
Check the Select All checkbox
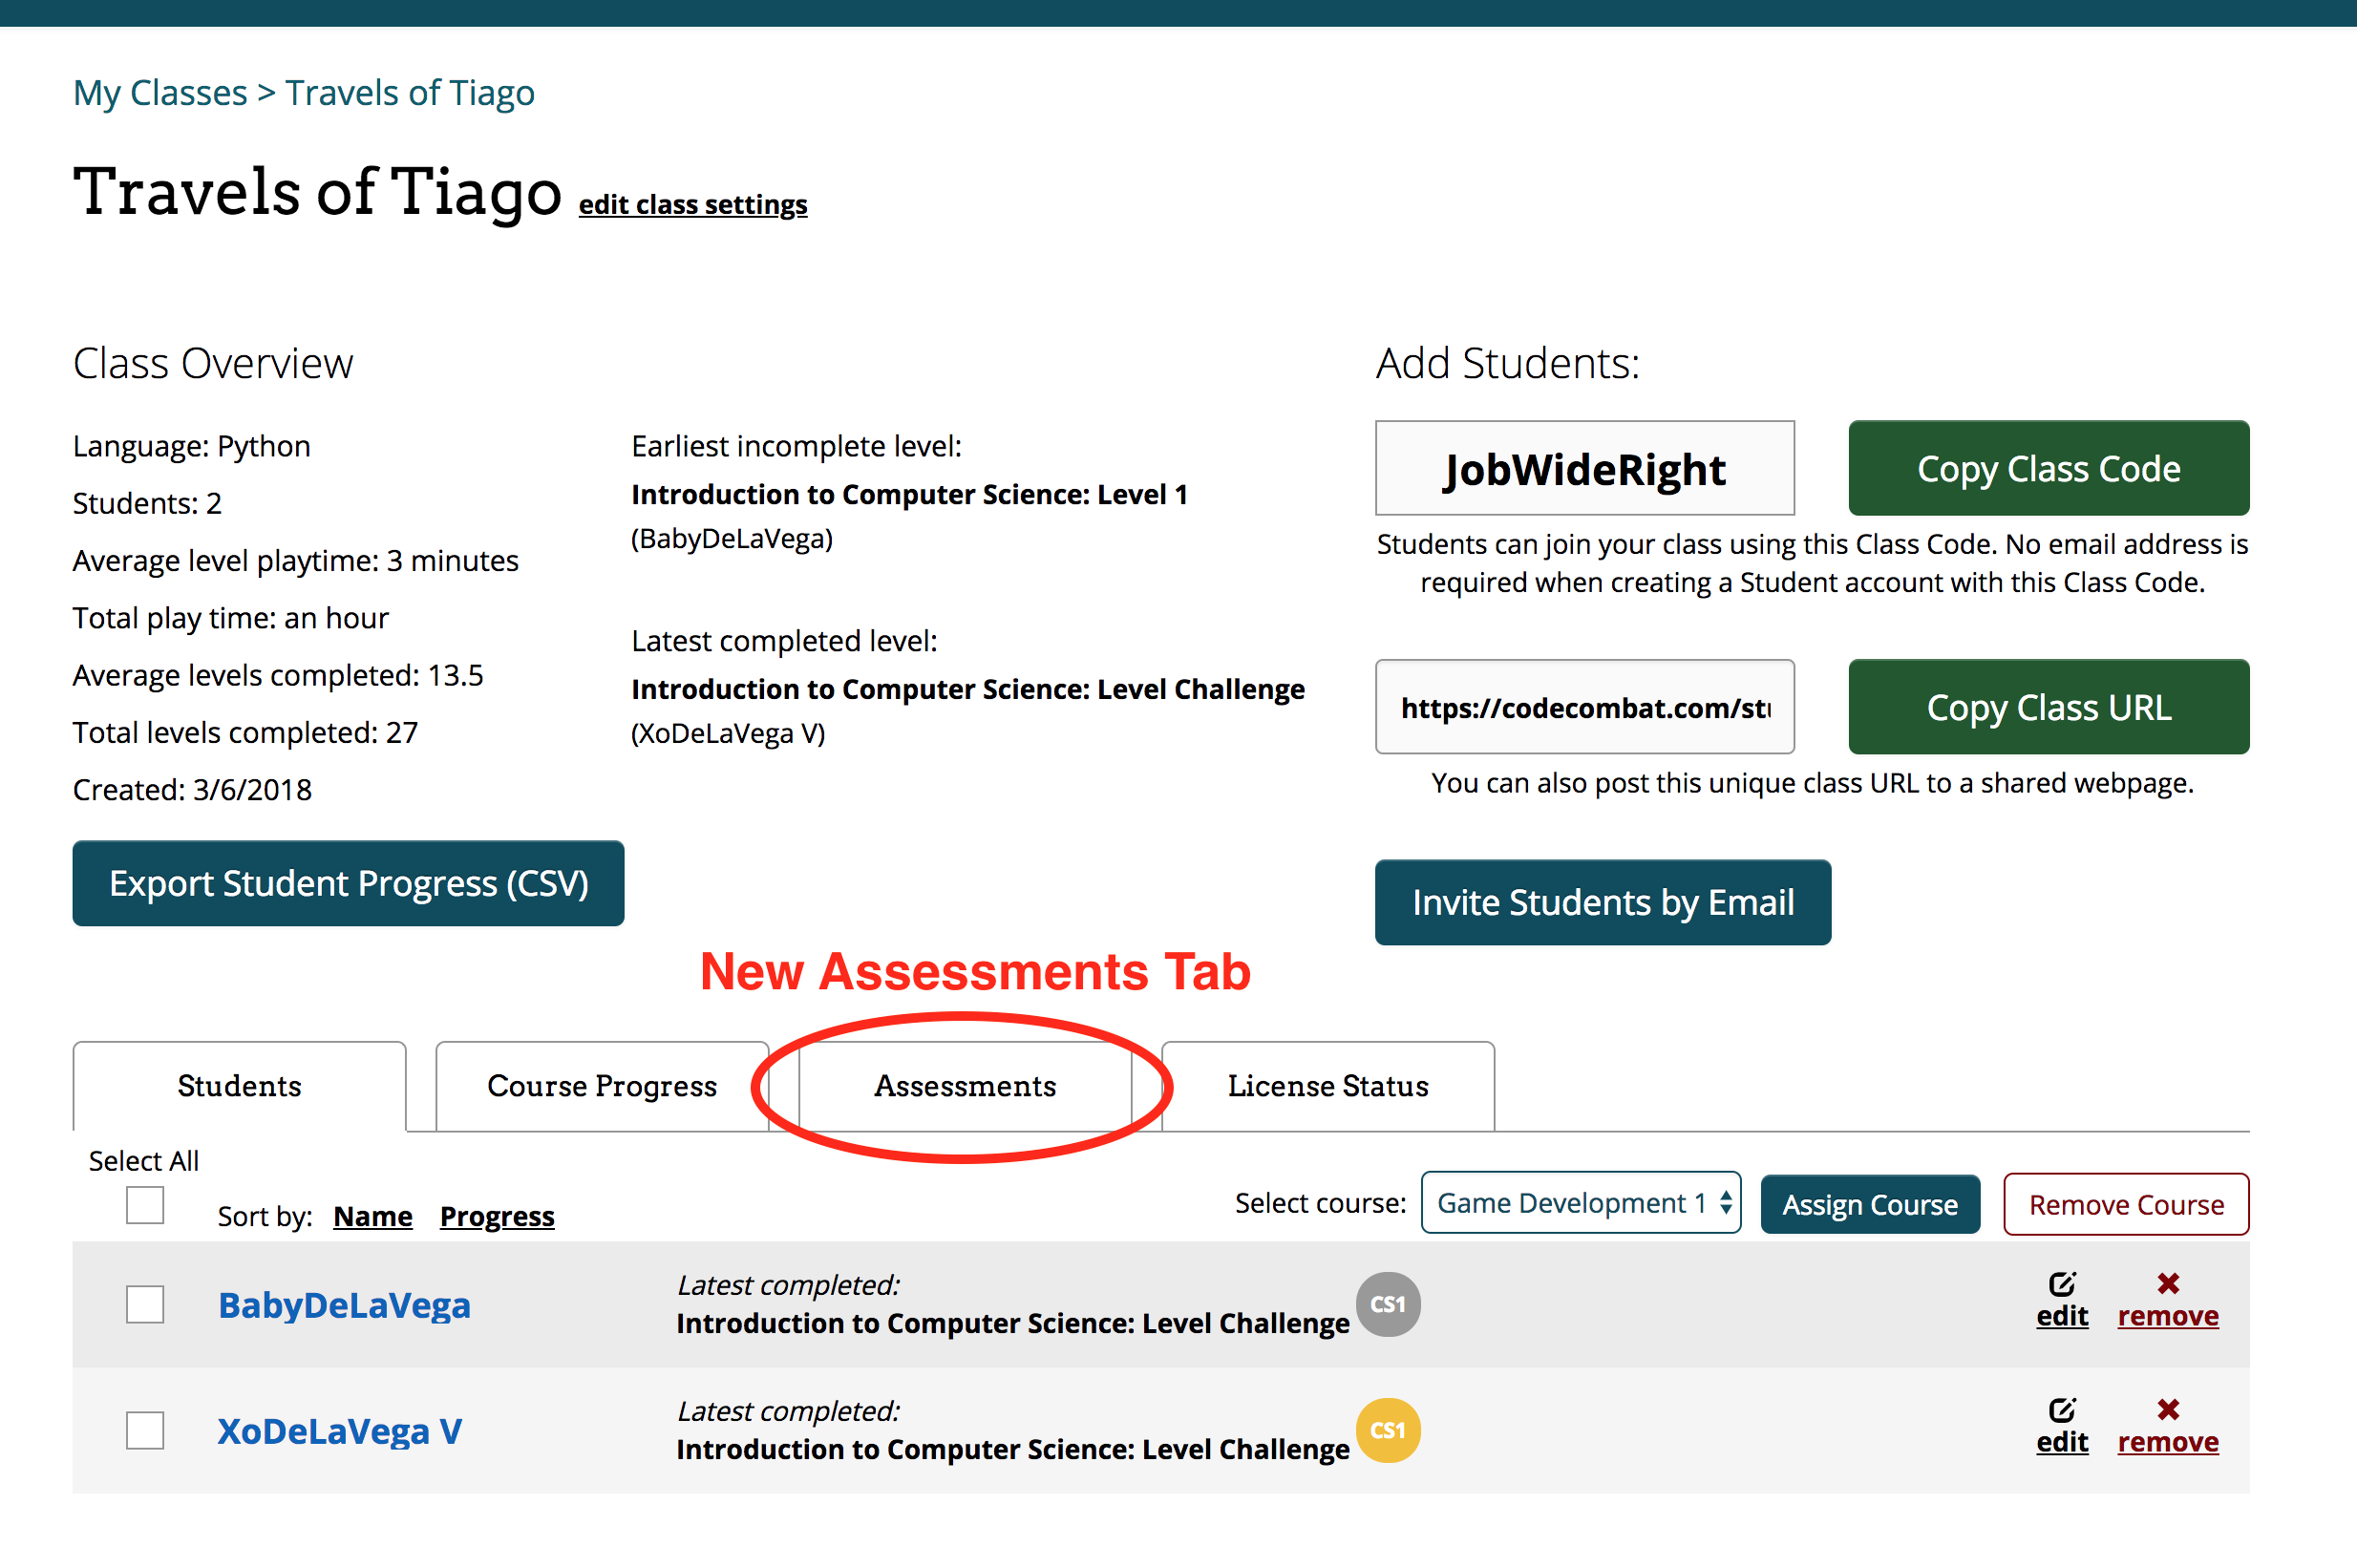coord(145,1205)
